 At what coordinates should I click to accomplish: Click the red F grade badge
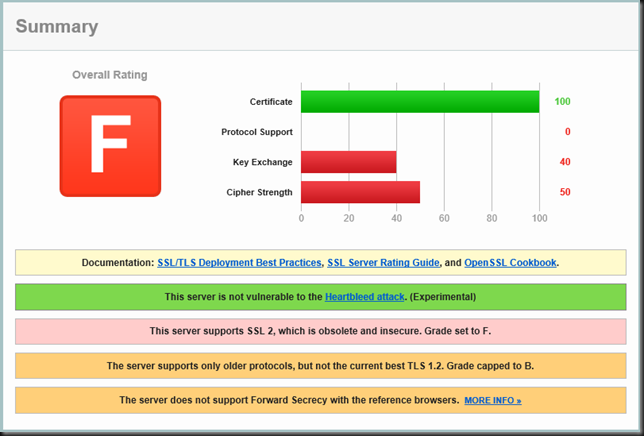110,146
